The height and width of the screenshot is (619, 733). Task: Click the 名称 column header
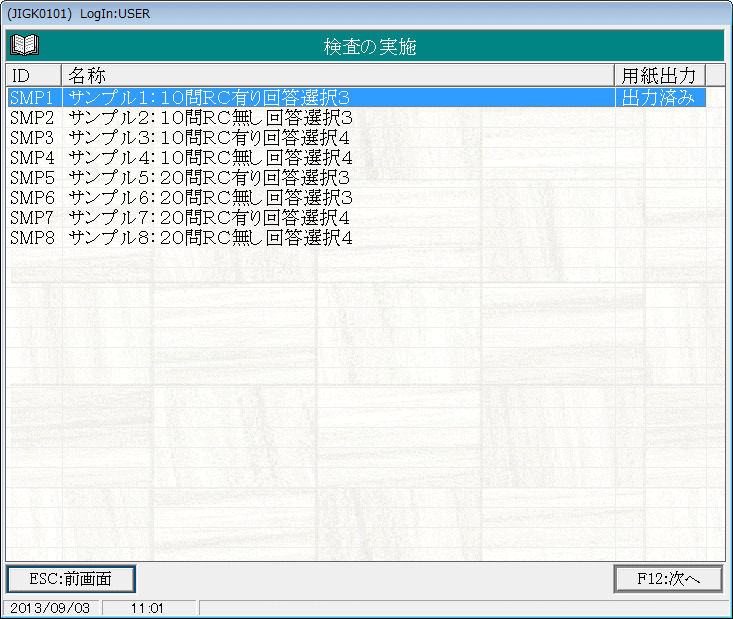[x=338, y=75]
